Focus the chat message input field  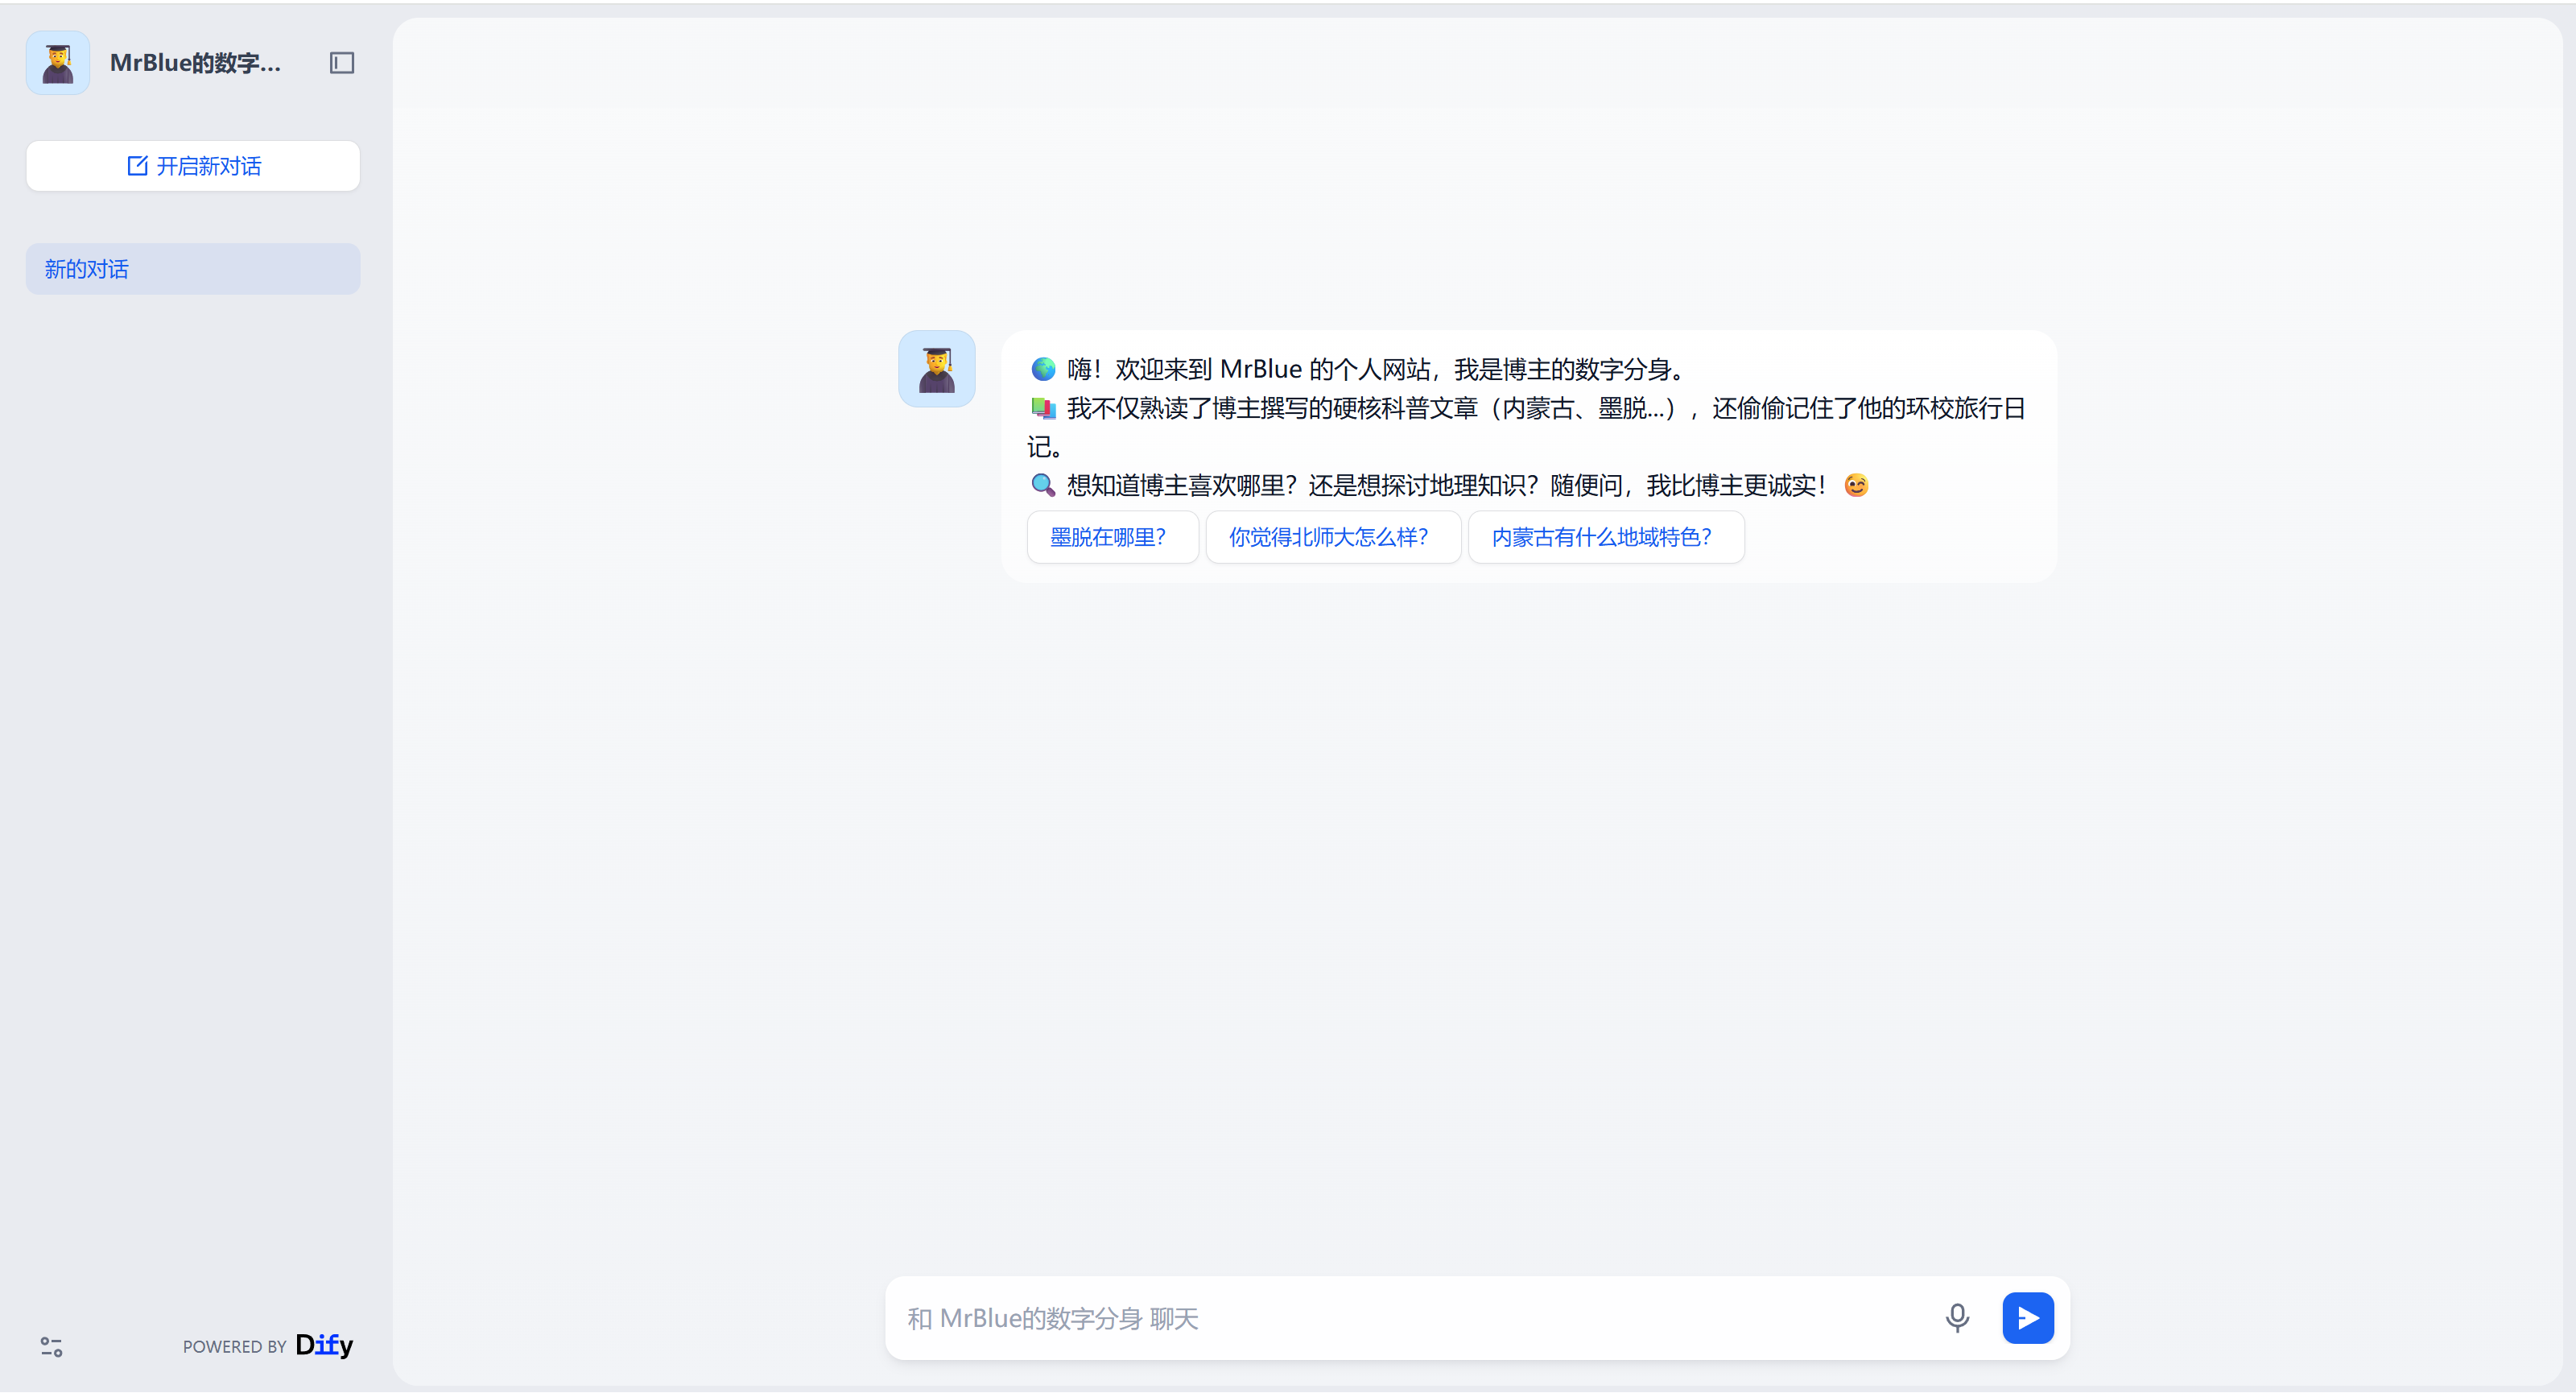tap(1400, 1318)
